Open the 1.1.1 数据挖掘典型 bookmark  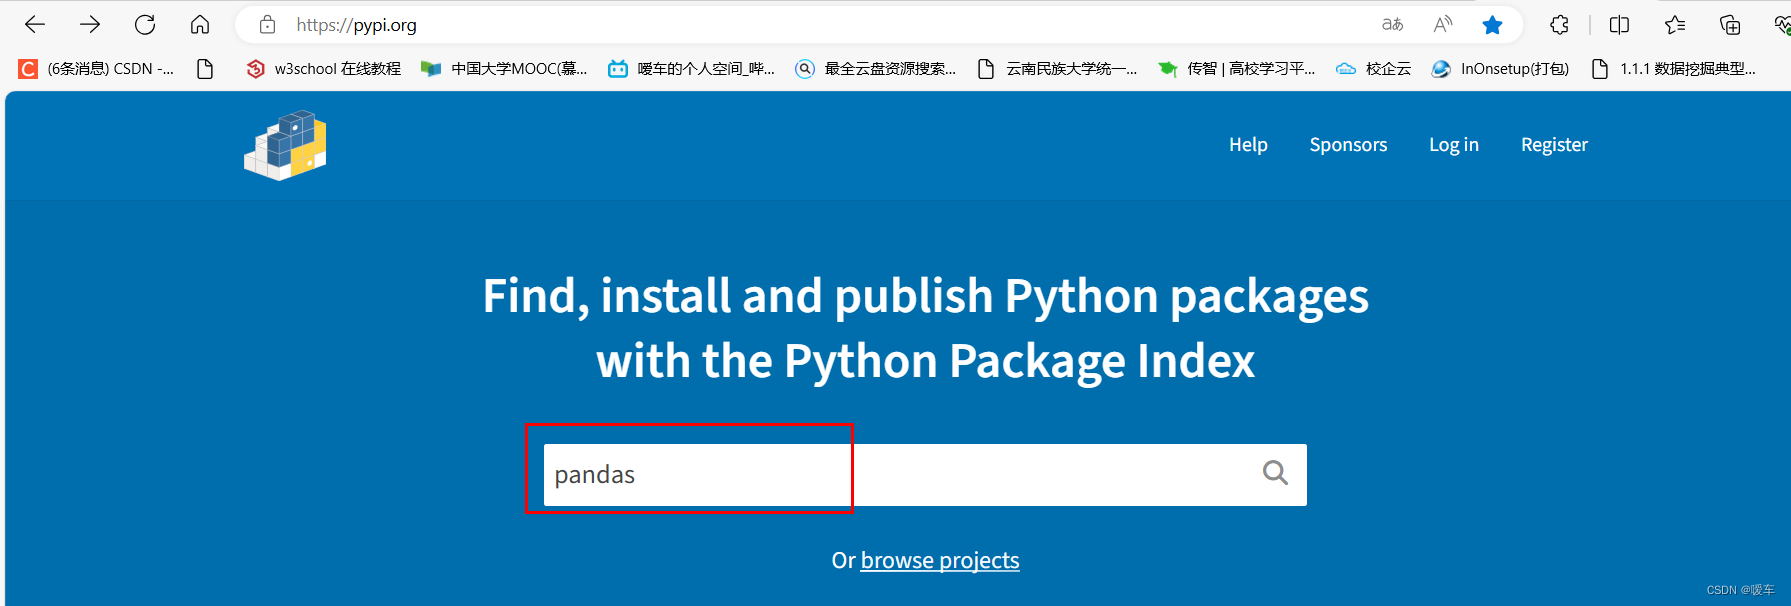[x=1673, y=68]
